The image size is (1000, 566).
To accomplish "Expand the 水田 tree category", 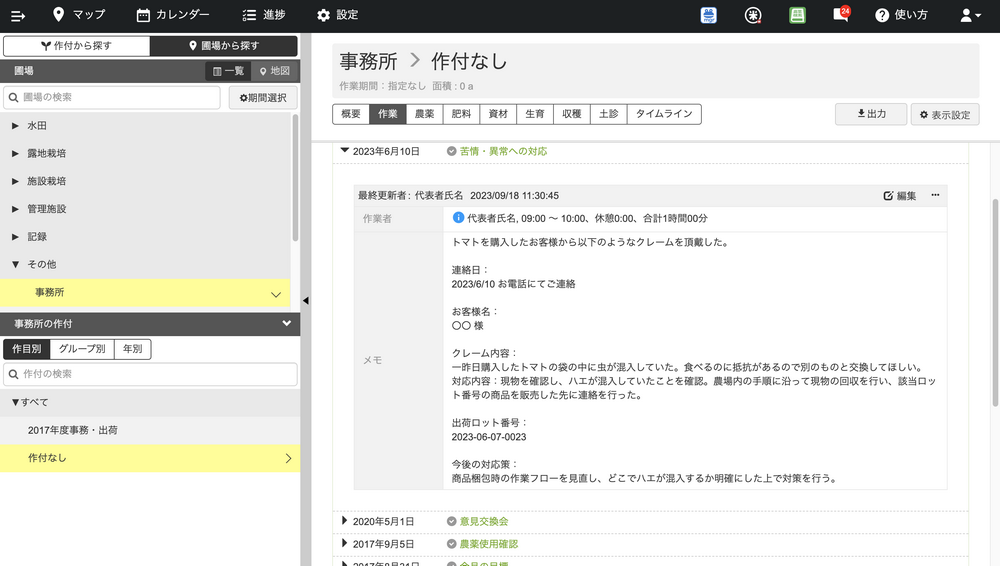I will pos(15,126).
